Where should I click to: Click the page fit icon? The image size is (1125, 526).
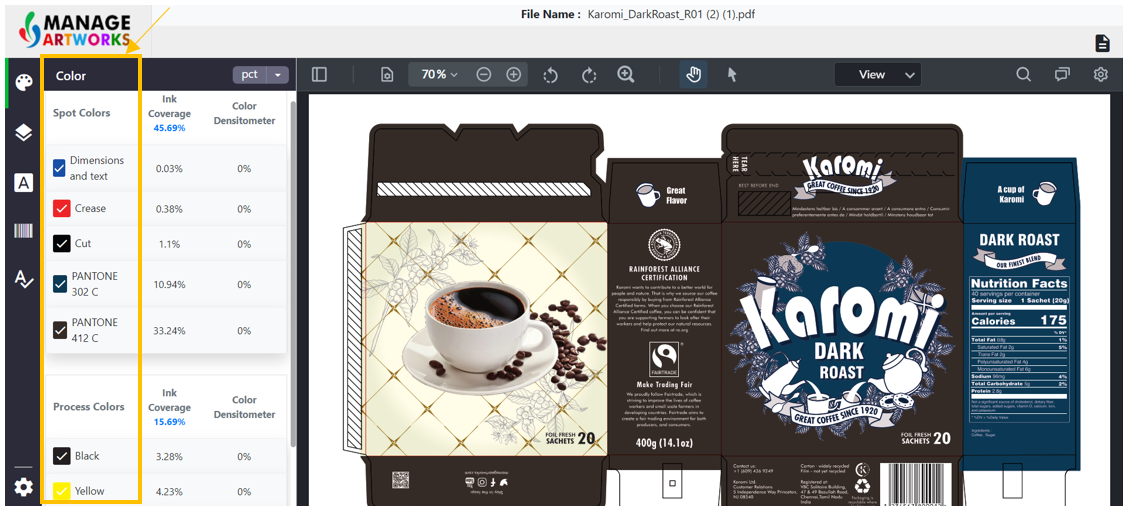click(387, 75)
